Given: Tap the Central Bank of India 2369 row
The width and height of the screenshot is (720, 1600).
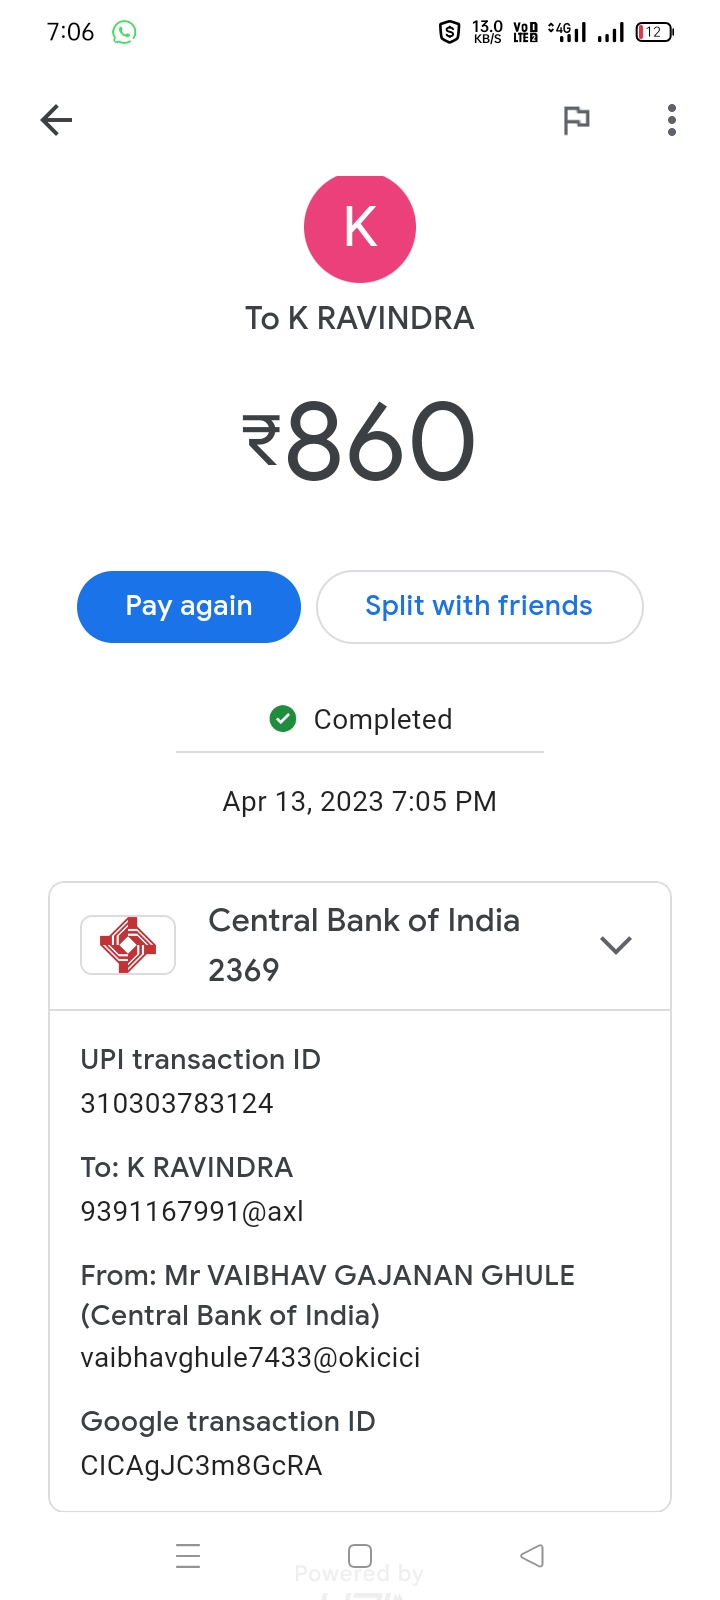Looking at the screenshot, I should point(364,945).
